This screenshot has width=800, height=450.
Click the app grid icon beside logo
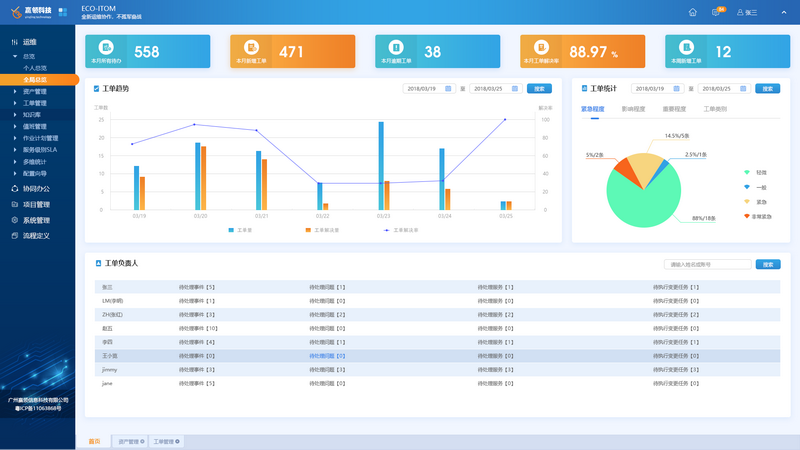tap(63, 12)
